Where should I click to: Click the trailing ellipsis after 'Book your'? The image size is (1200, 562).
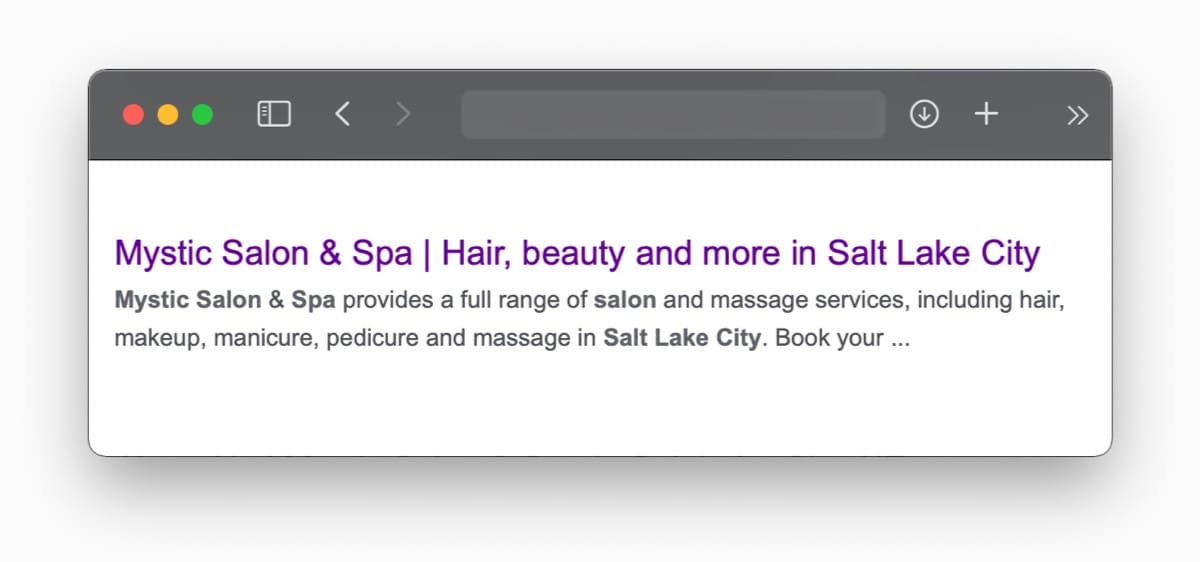click(x=900, y=338)
